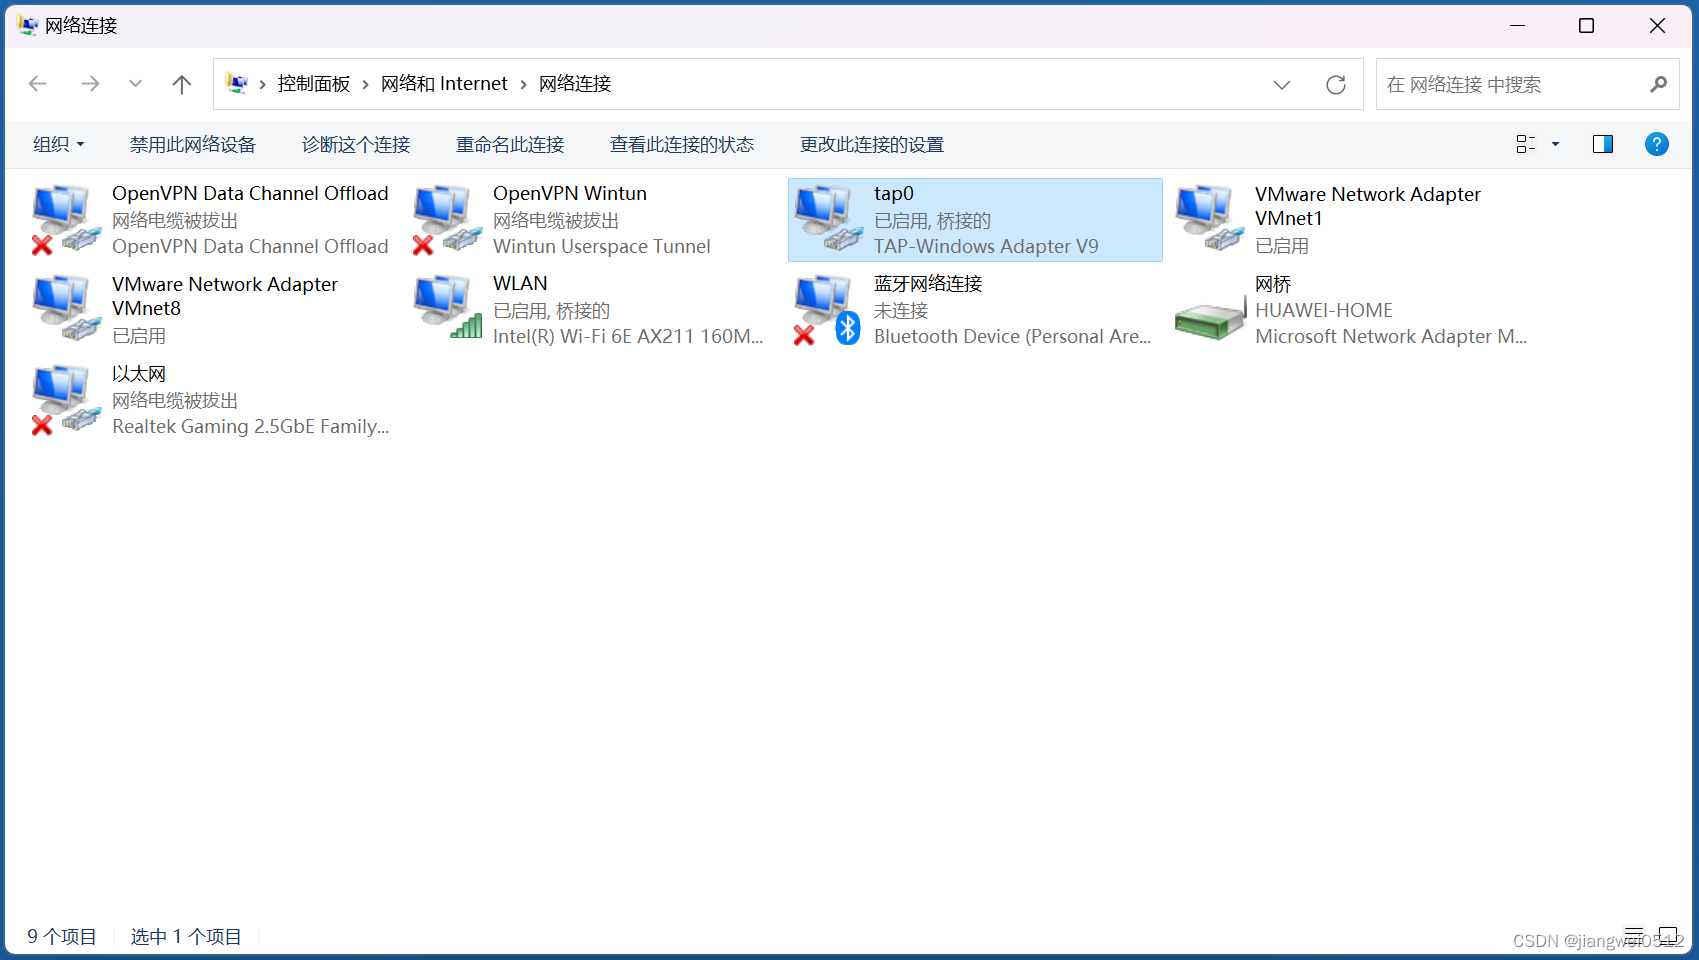Image resolution: width=1699 pixels, height=960 pixels.
Task: Click Realtek Gaming 2.5GbE Family text
Action: click(250, 426)
